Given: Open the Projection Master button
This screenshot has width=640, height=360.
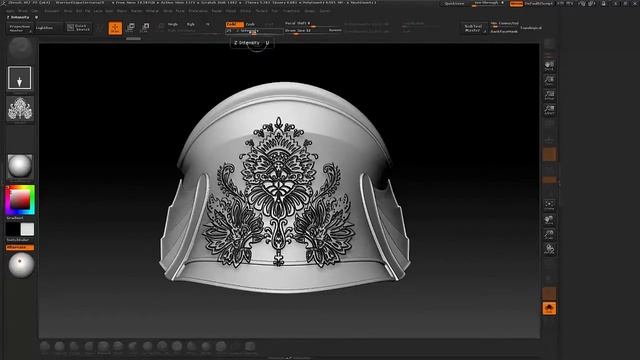Looking at the screenshot, I should [x=19, y=28].
